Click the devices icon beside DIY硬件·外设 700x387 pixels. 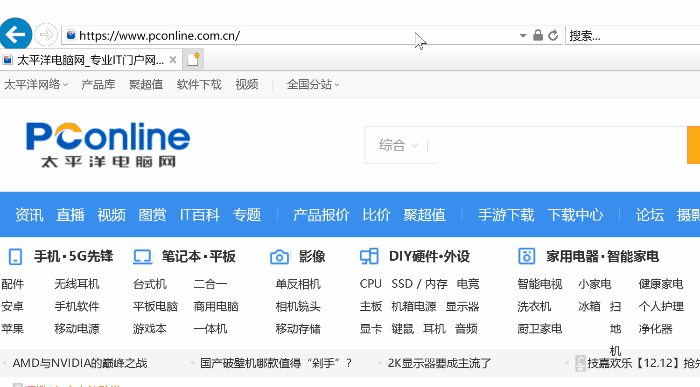click(x=369, y=257)
